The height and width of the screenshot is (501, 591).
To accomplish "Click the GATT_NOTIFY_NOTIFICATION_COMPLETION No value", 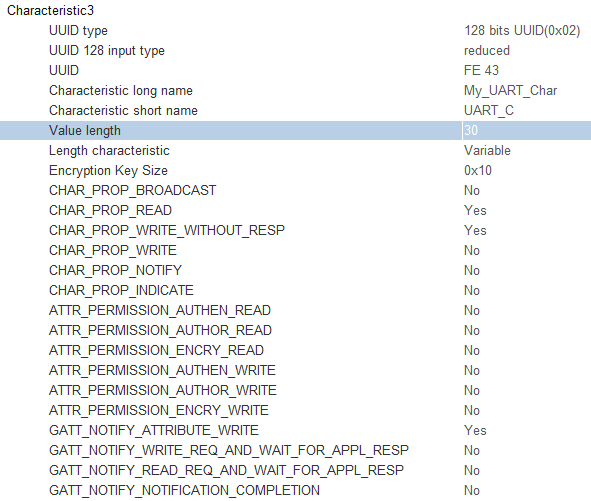I will (x=472, y=490).
